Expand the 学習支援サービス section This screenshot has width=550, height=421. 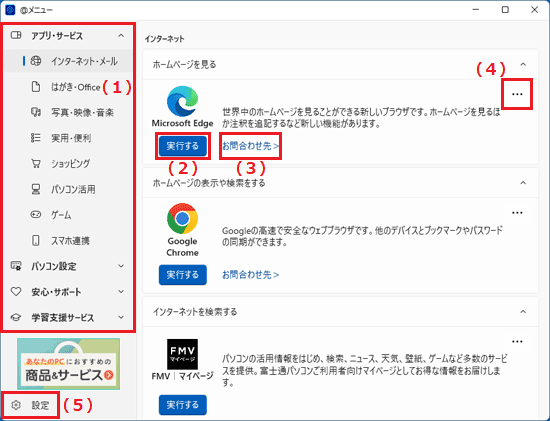121,317
